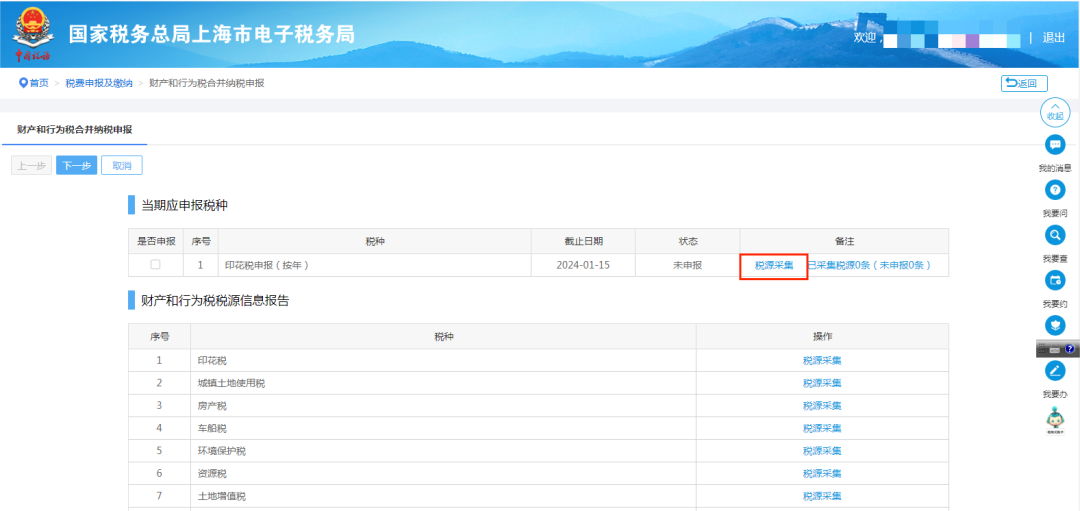
Task: Click the 资源税 row name
Action: tap(212, 474)
